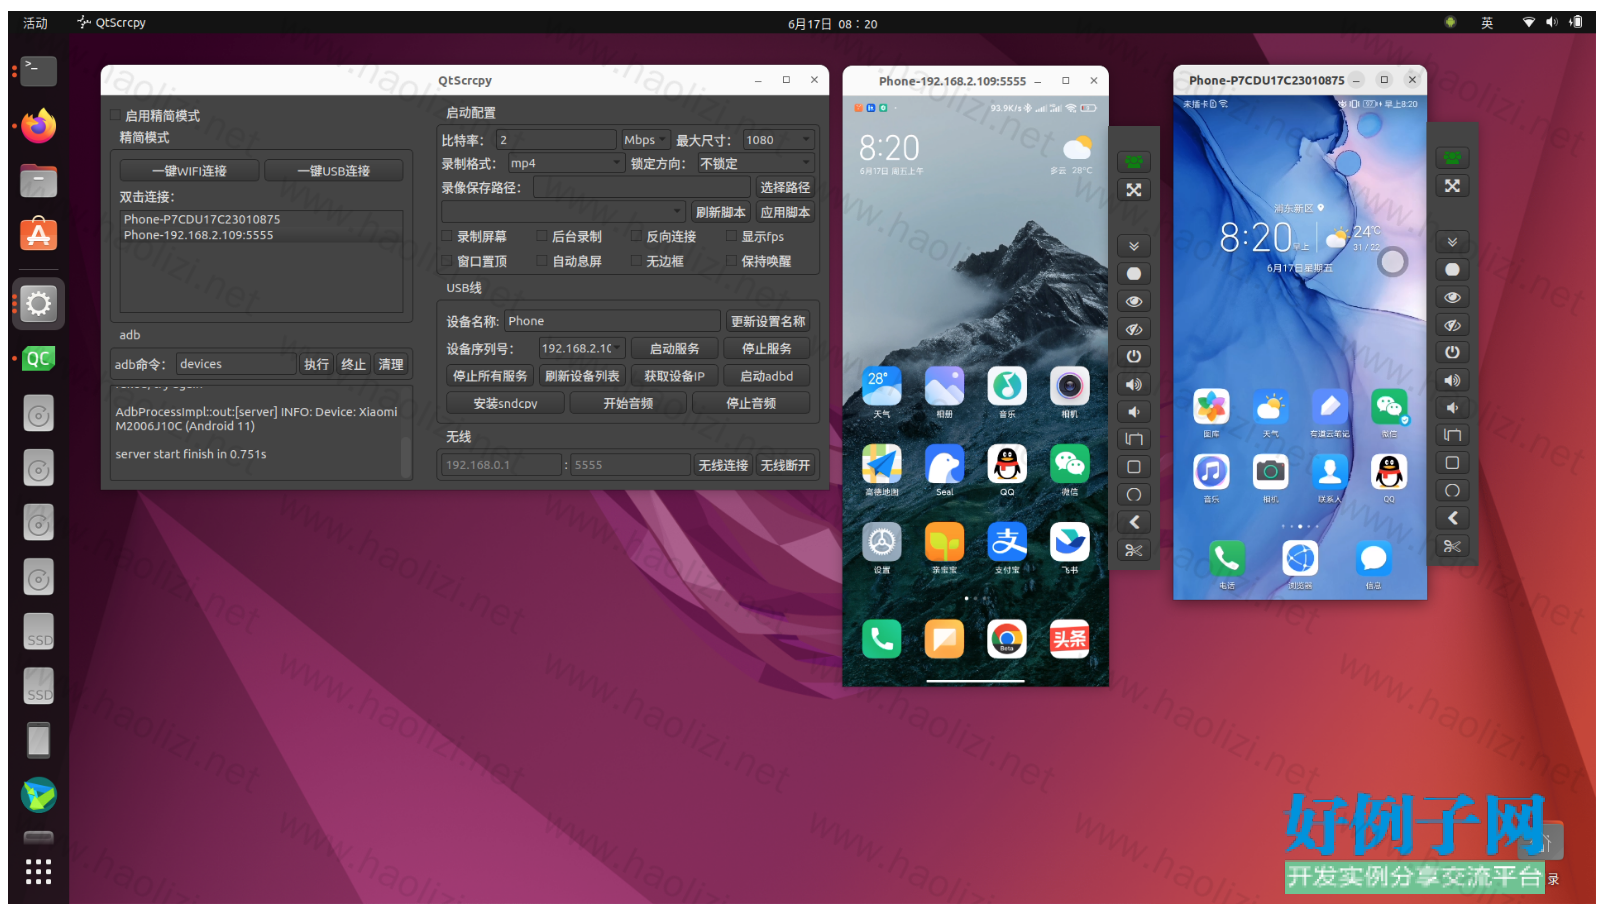Enable the 录制屏幕 checkbox
Screen dimensions: 1600x904
click(448, 237)
